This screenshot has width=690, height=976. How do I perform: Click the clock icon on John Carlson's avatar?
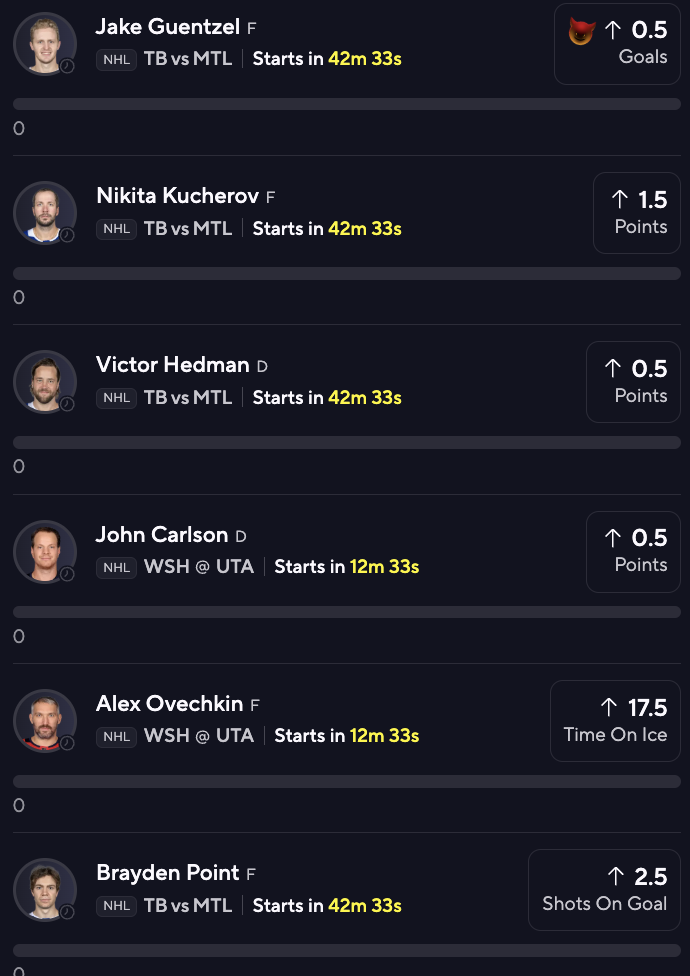click(67, 574)
